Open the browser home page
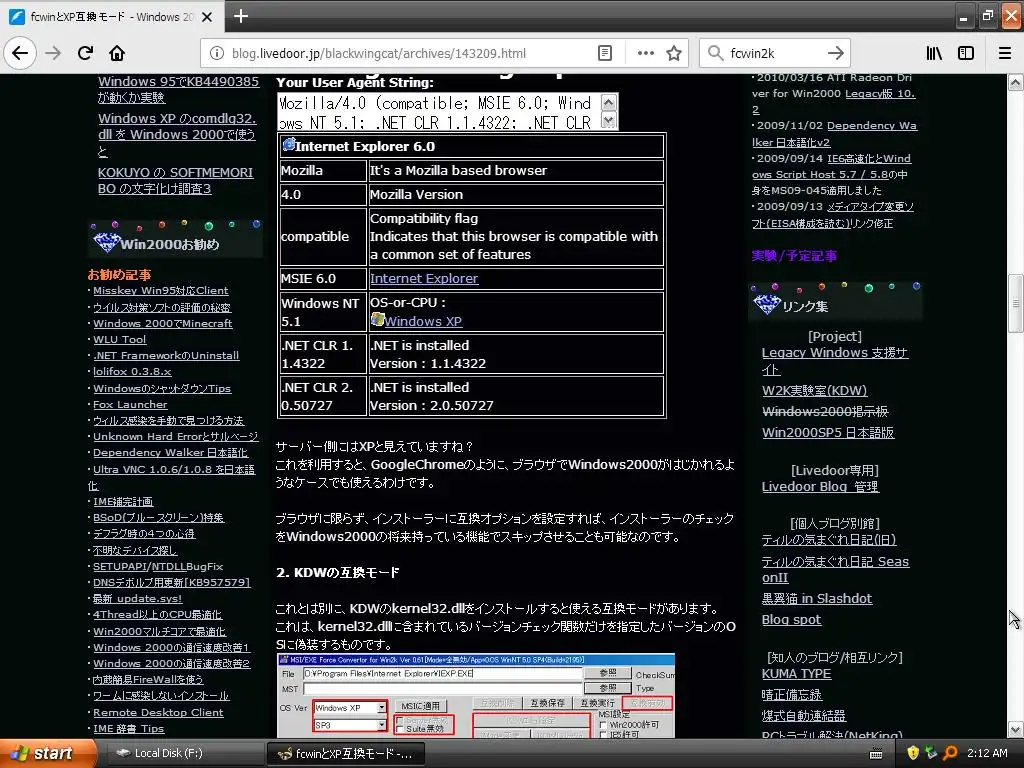The width and height of the screenshot is (1024, 768). click(117, 53)
